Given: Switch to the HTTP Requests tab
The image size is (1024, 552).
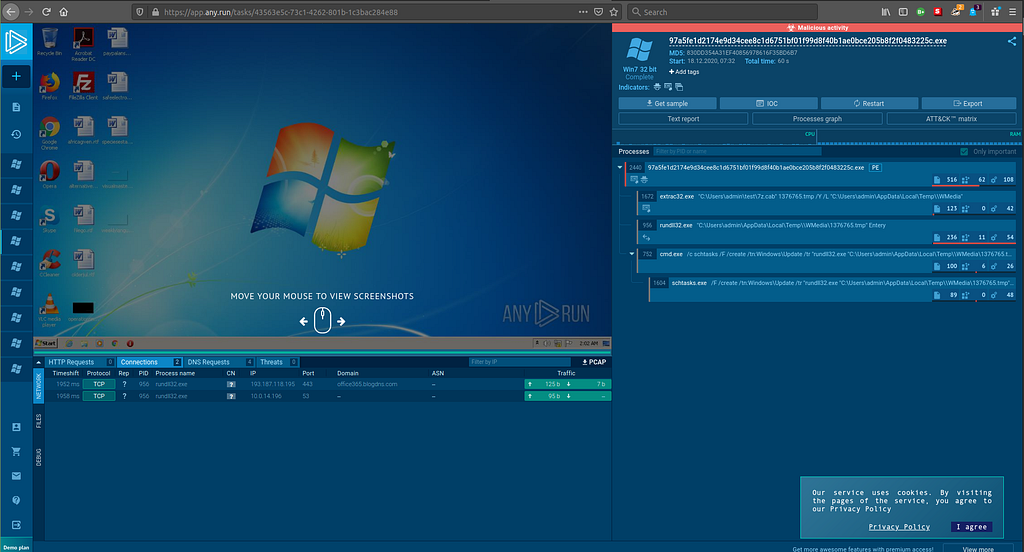Looking at the screenshot, I should pyautogui.click(x=81, y=362).
